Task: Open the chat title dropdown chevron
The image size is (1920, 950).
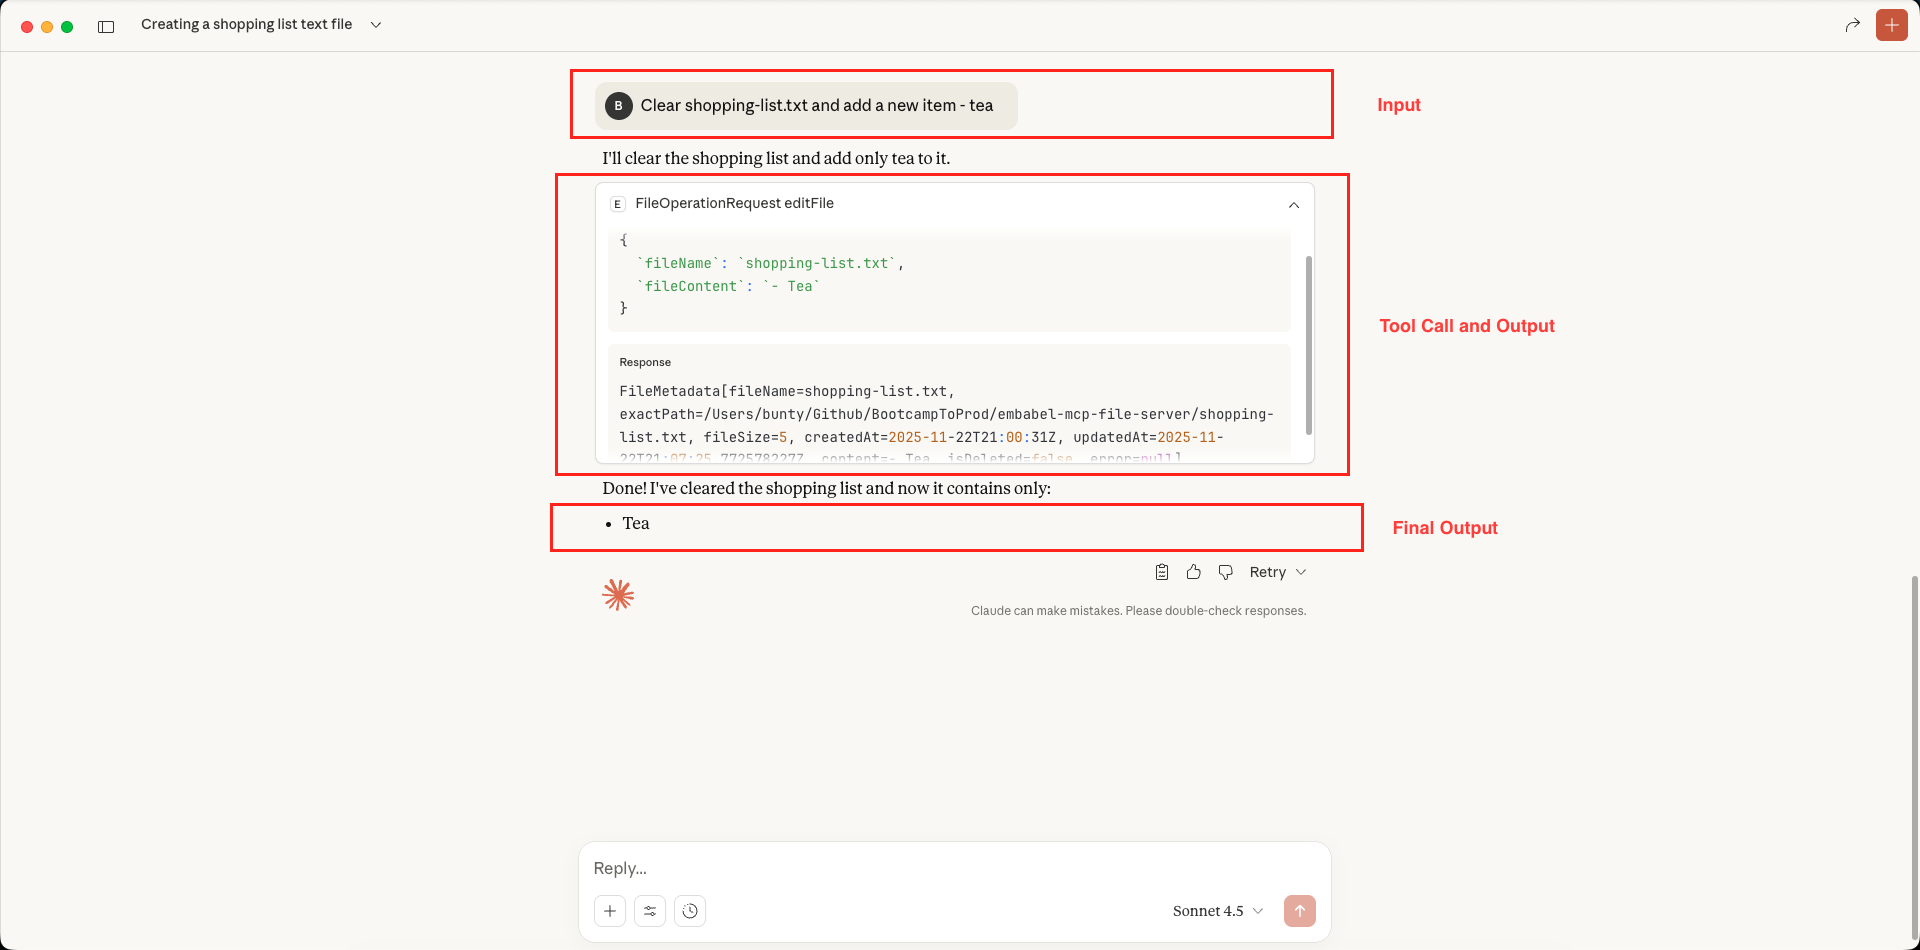Action: click(376, 25)
